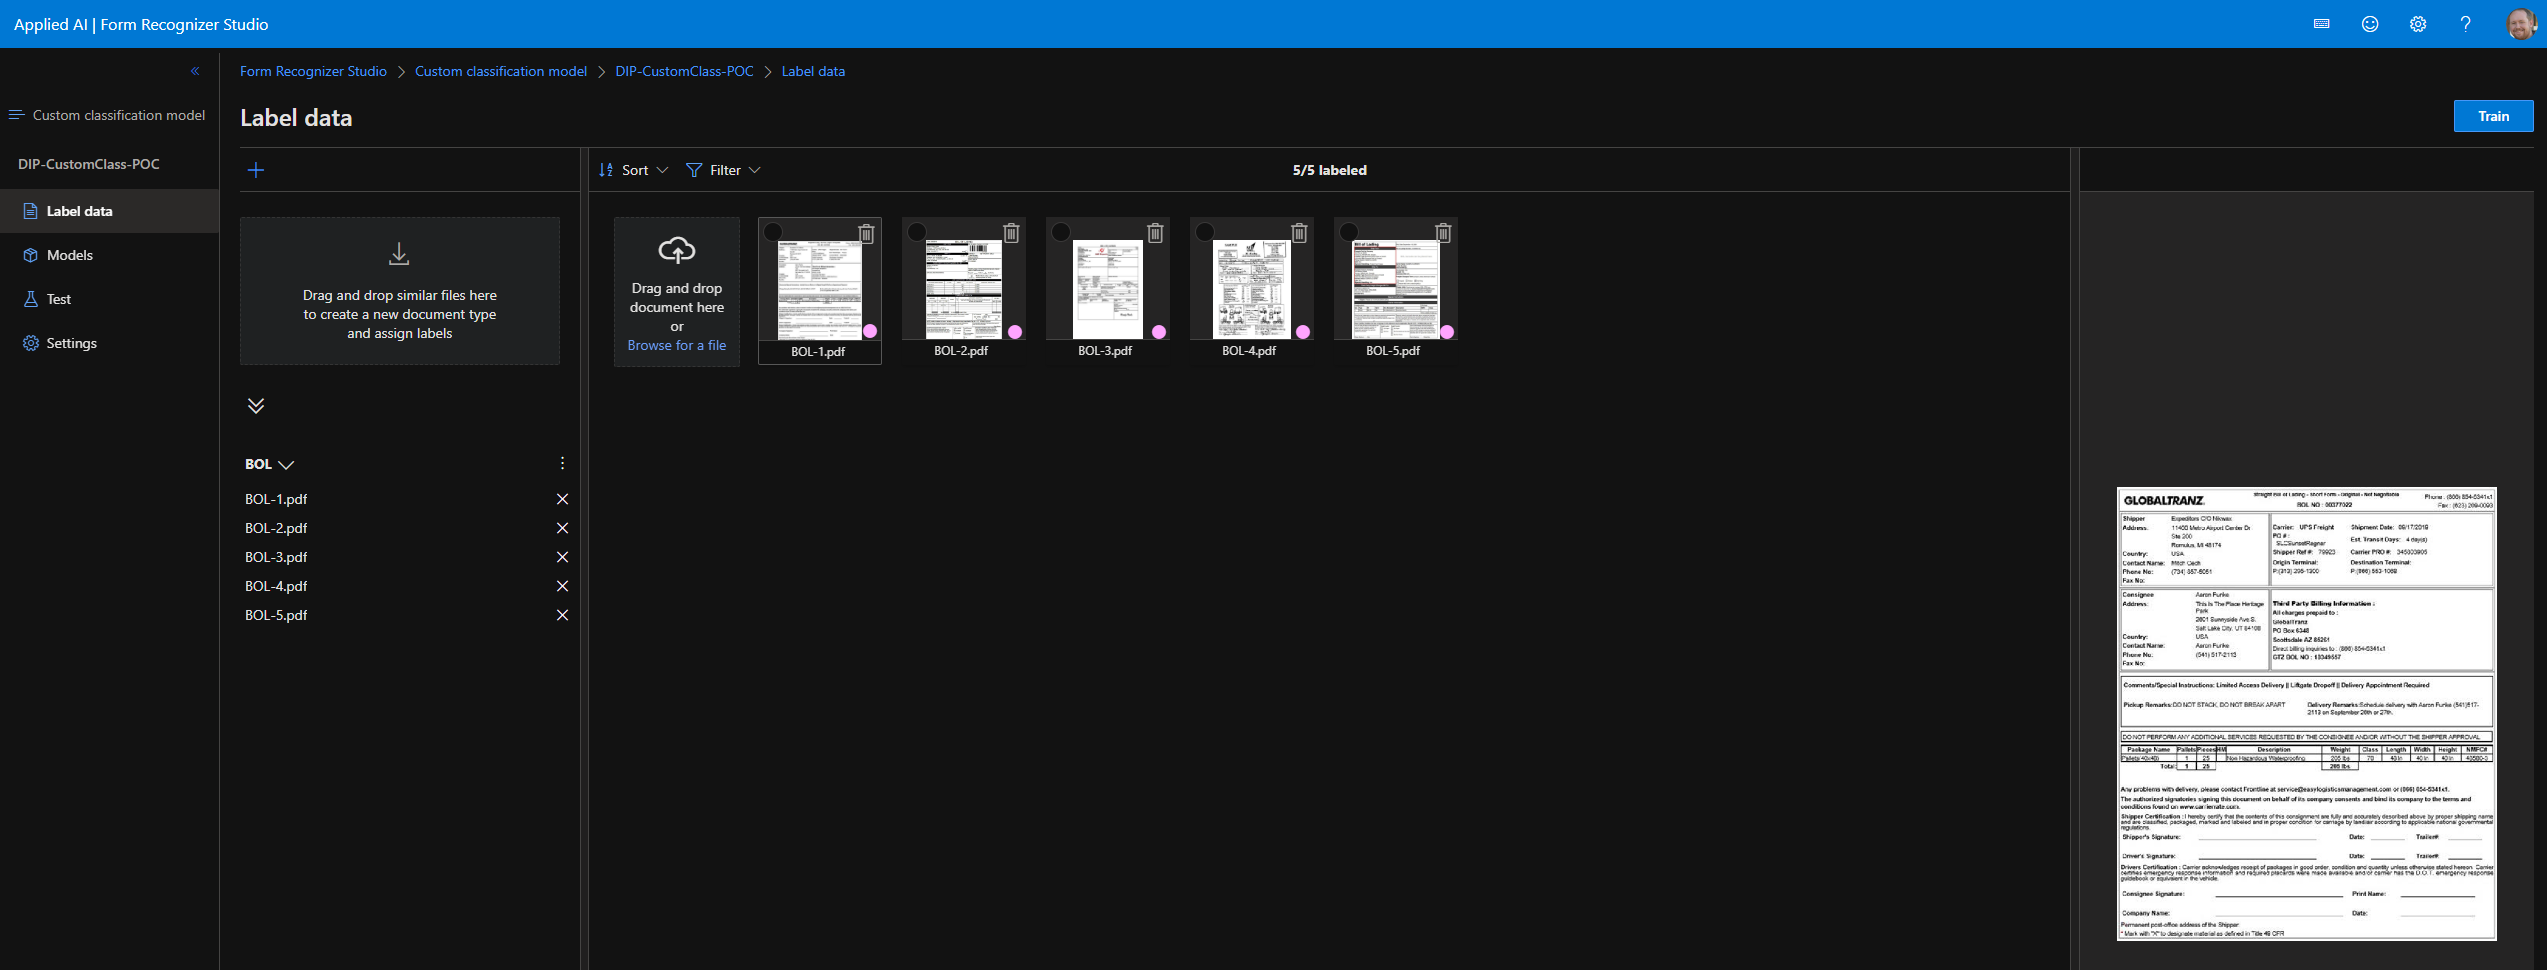Open the Custom classification model hamburger menu
Screen dimensions: 2547x970
[16, 114]
